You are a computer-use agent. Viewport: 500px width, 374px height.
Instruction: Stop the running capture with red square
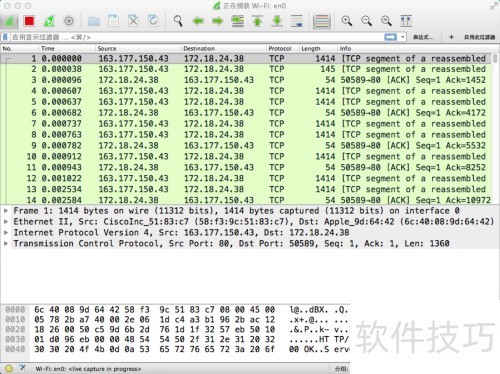click(x=29, y=21)
